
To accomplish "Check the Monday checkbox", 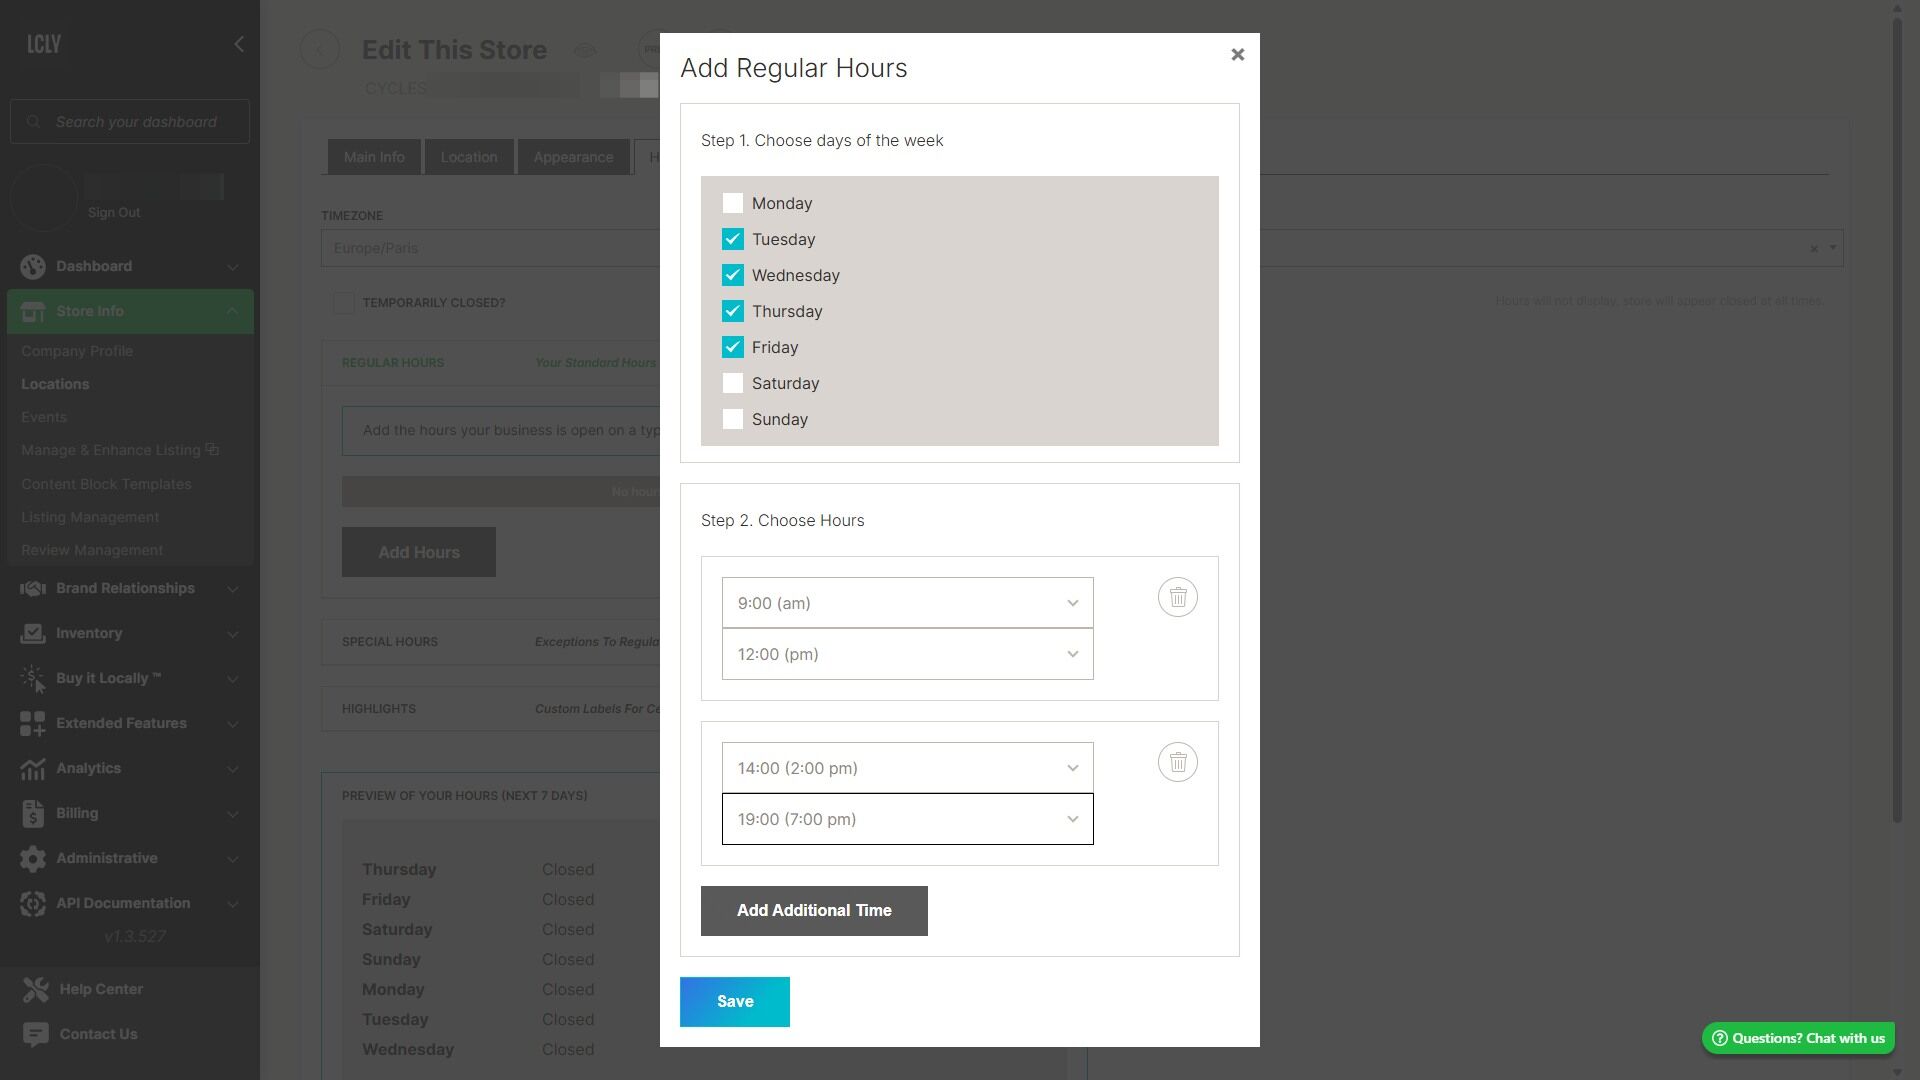I will pos(732,203).
